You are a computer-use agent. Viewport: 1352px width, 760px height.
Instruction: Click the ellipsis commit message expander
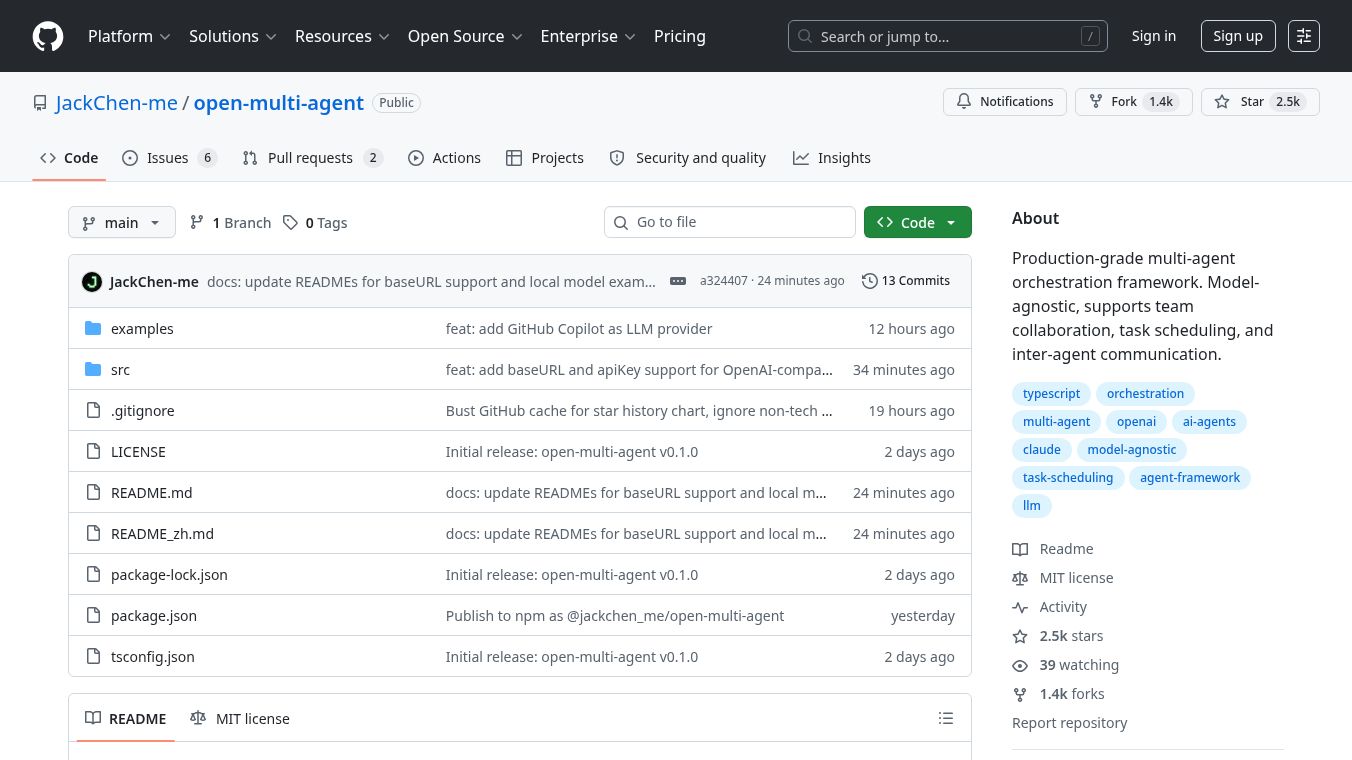[x=678, y=281]
